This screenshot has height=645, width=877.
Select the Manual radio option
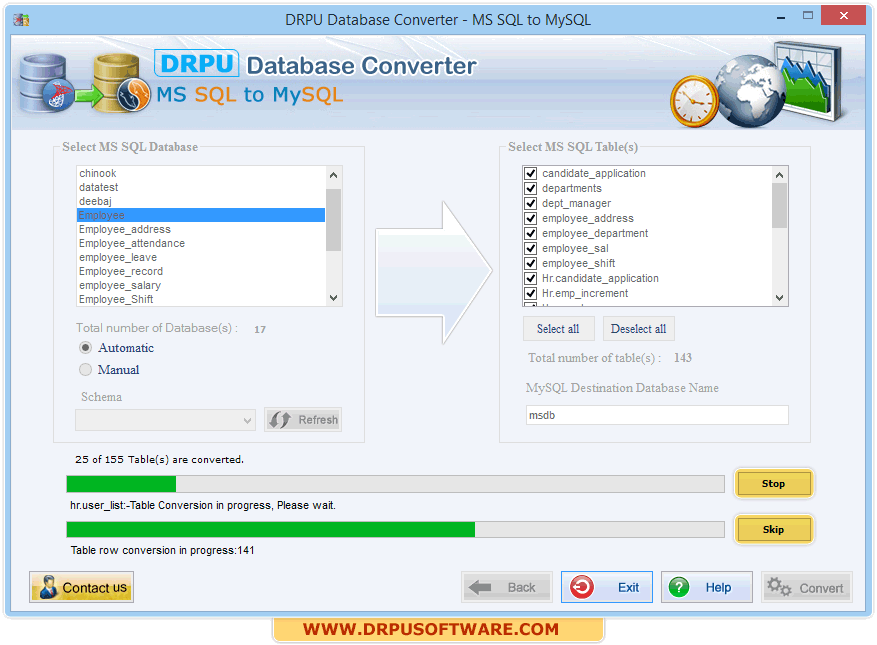coord(85,369)
